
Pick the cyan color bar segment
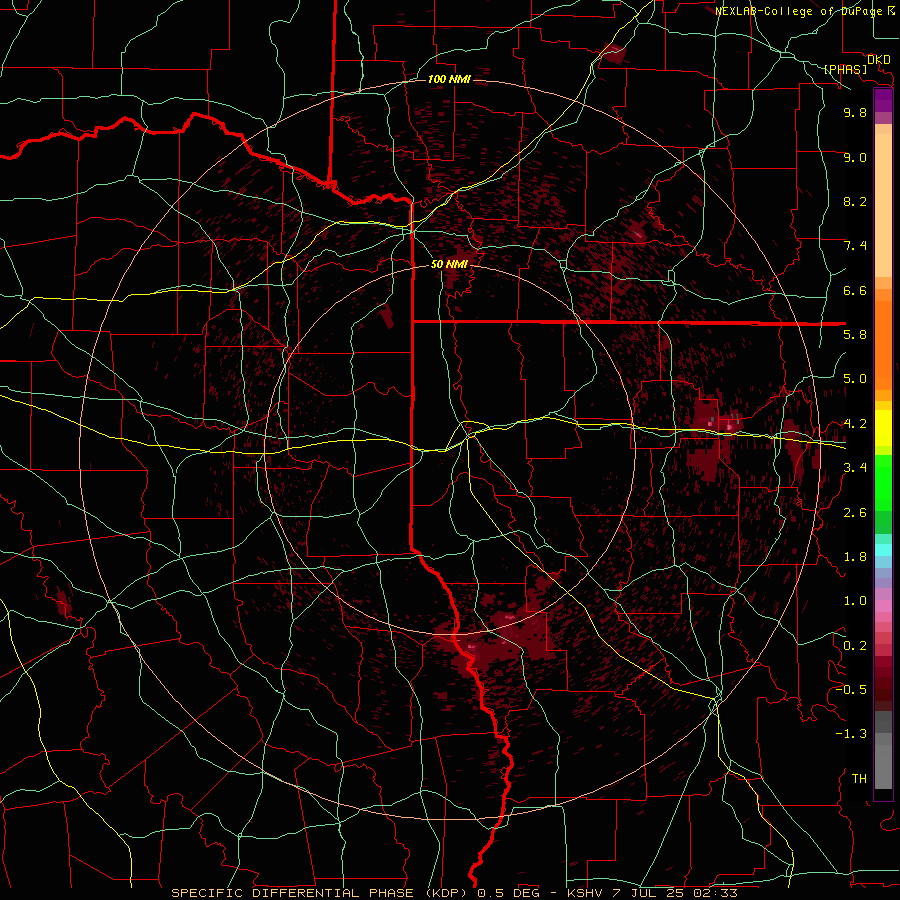(x=883, y=550)
